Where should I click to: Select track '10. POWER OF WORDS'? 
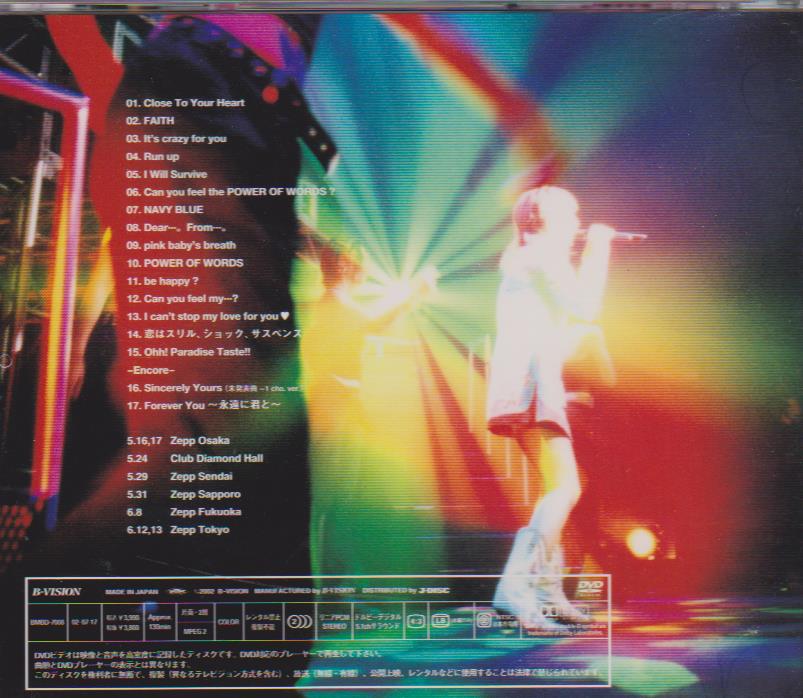click(185, 263)
